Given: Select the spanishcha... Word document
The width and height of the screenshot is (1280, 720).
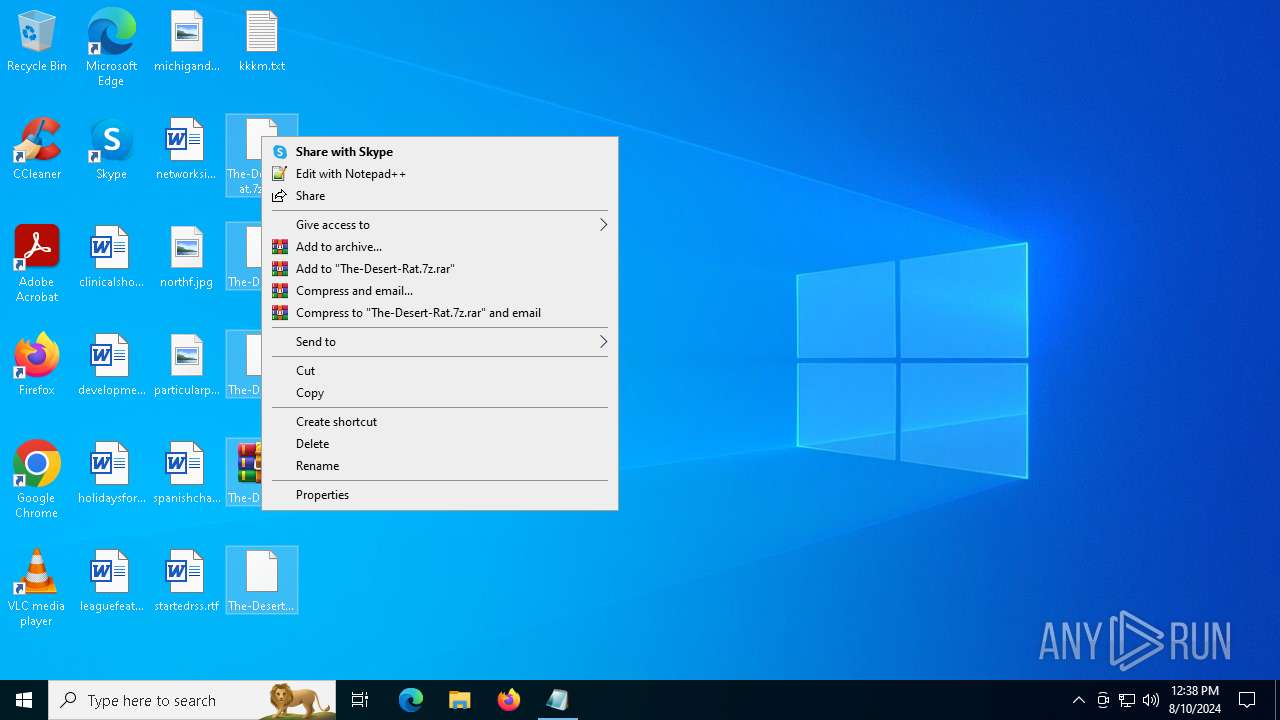Looking at the screenshot, I should pyautogui.click(x=187, y=474).
